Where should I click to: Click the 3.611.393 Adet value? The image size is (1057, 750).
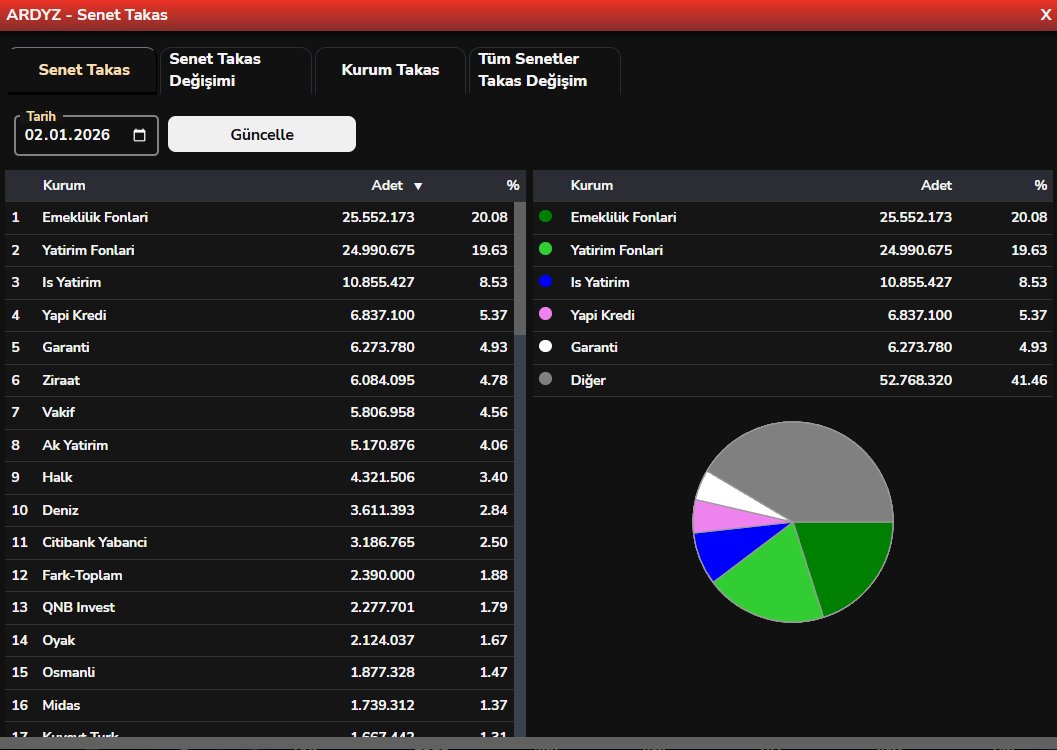point(382,510)
